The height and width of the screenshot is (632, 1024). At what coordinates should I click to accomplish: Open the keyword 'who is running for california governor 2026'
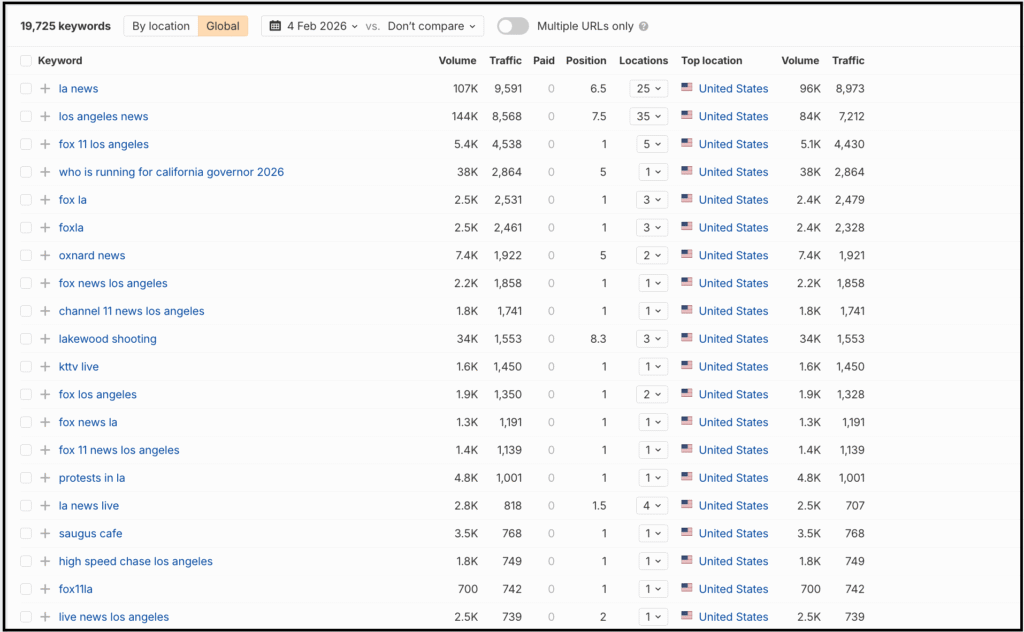coord(171,171)
